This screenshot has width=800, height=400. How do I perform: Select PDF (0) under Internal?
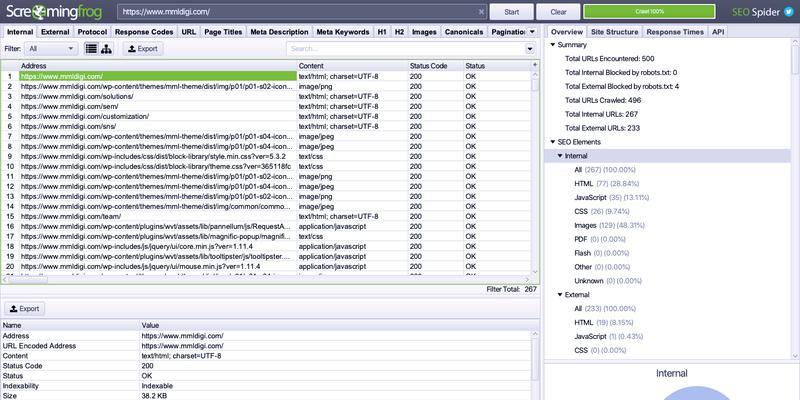(x=601, y=239)
